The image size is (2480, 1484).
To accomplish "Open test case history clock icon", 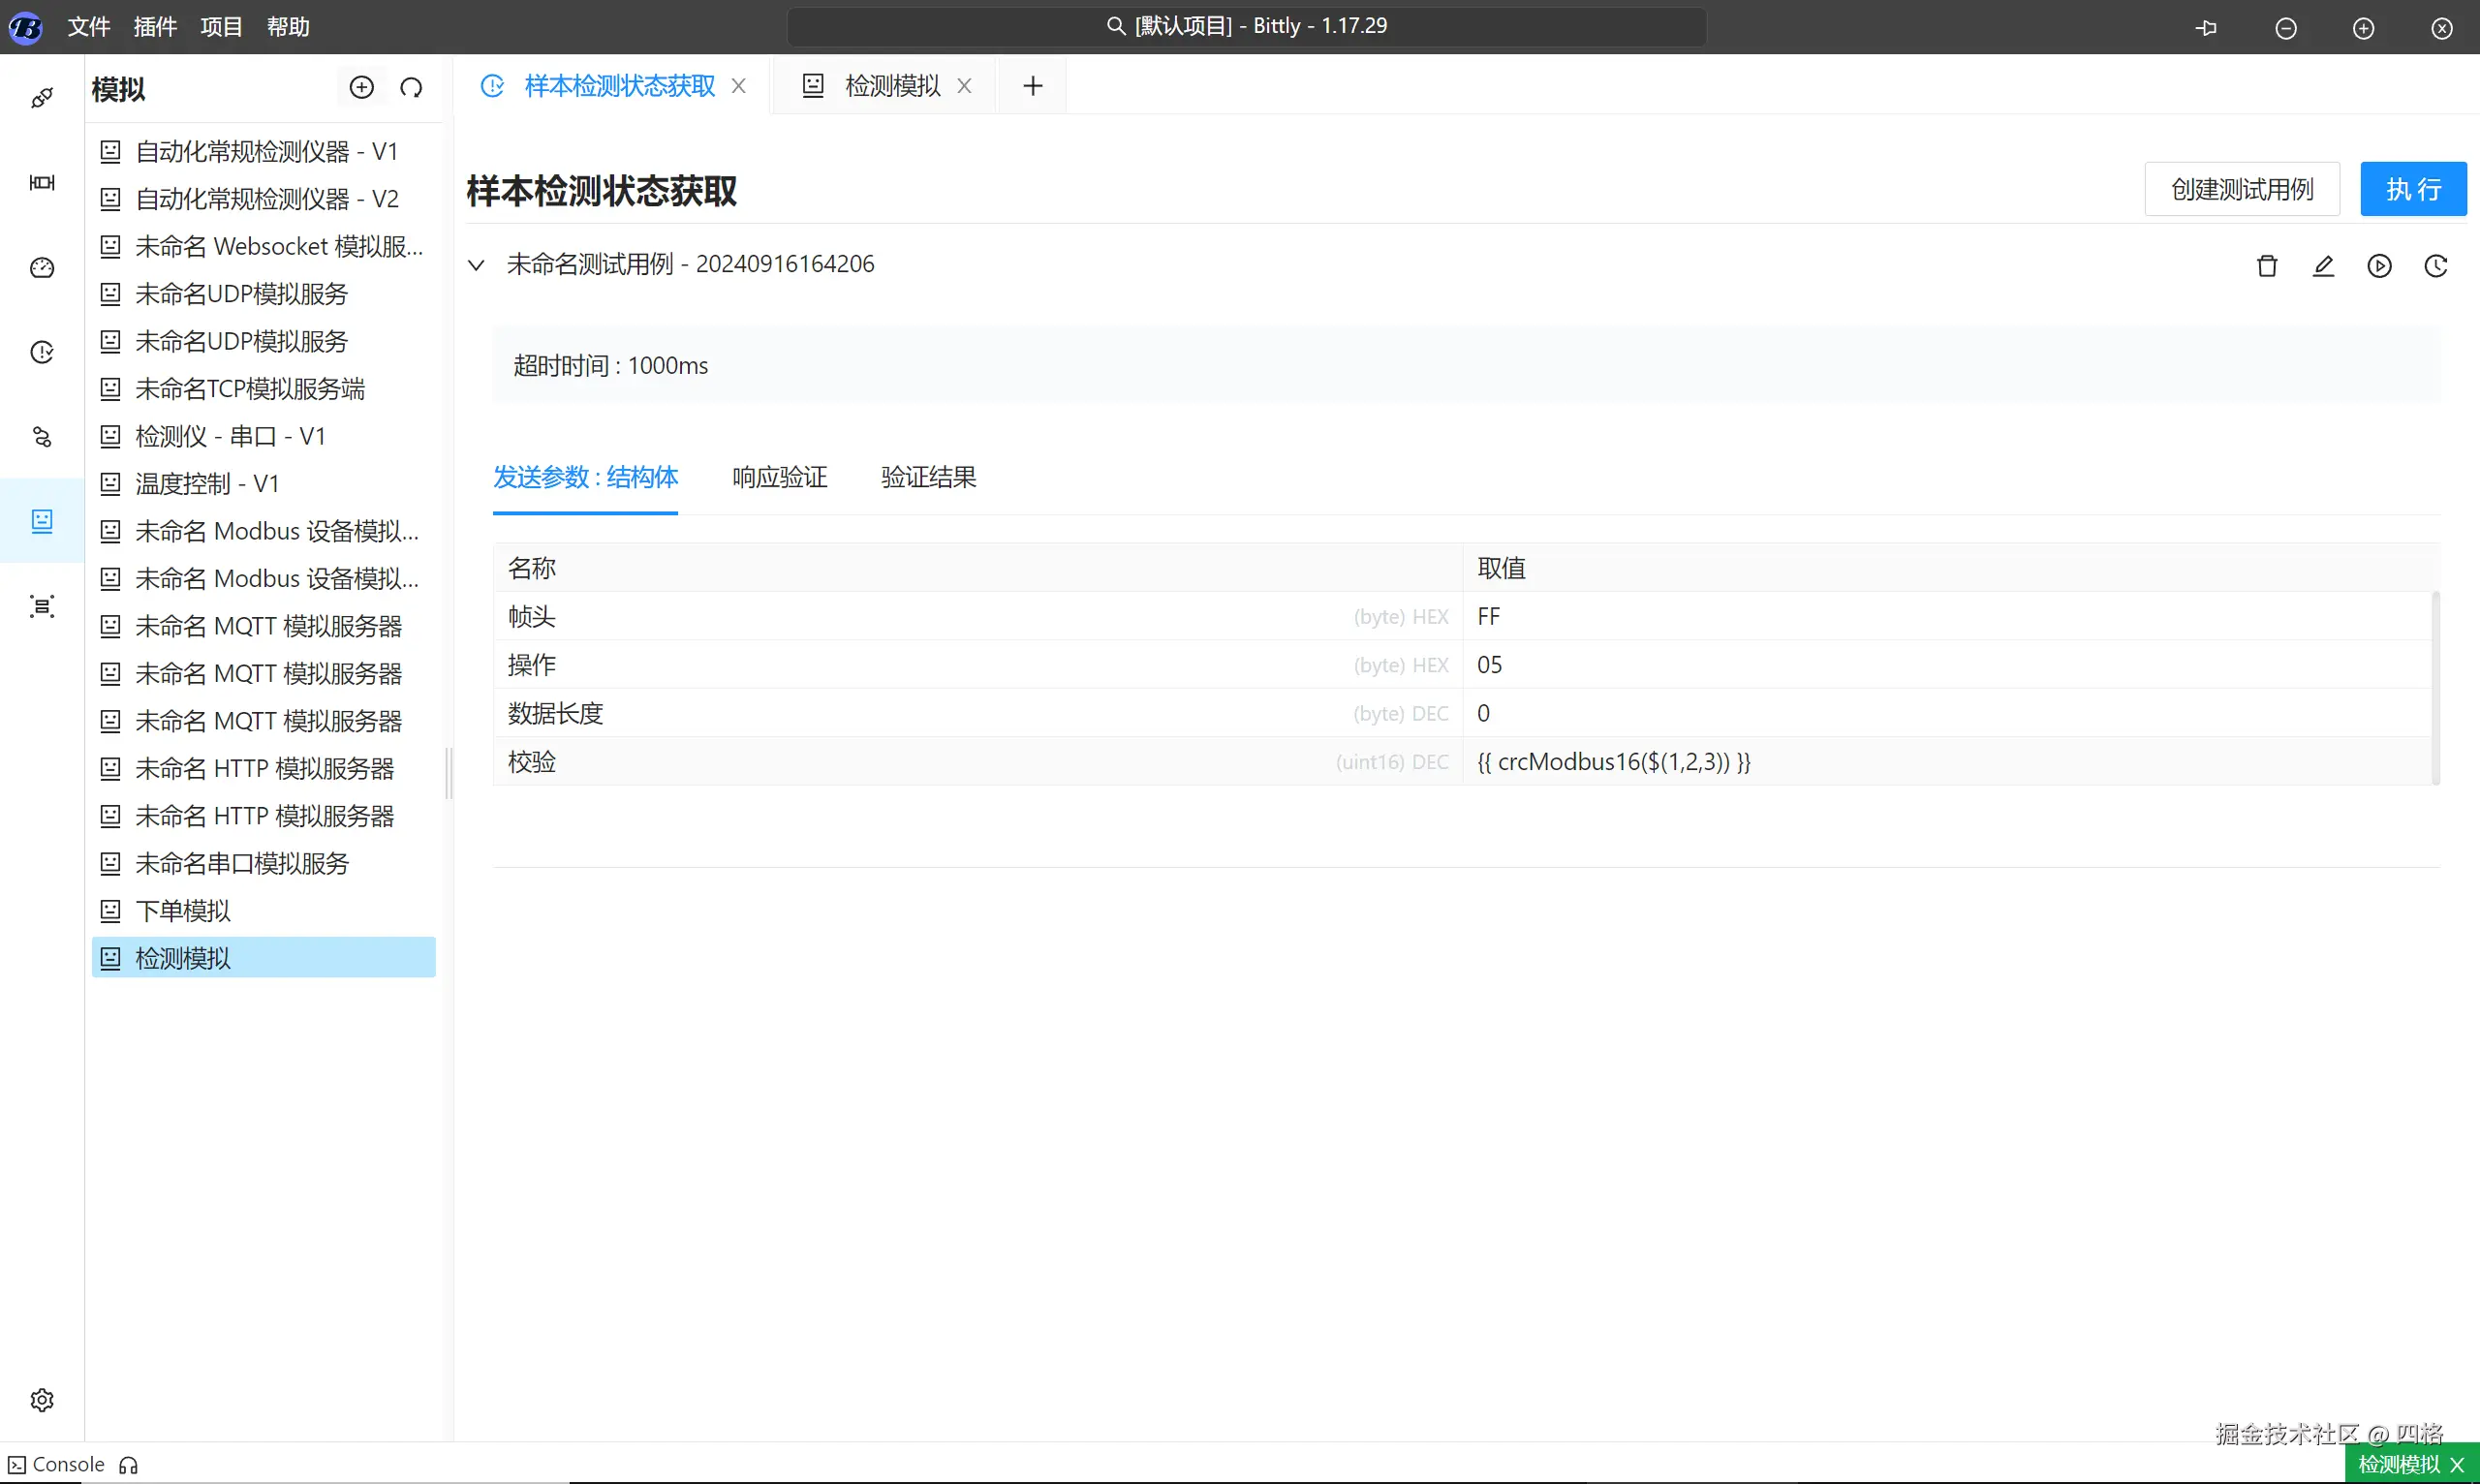I will coord(2435,265).
